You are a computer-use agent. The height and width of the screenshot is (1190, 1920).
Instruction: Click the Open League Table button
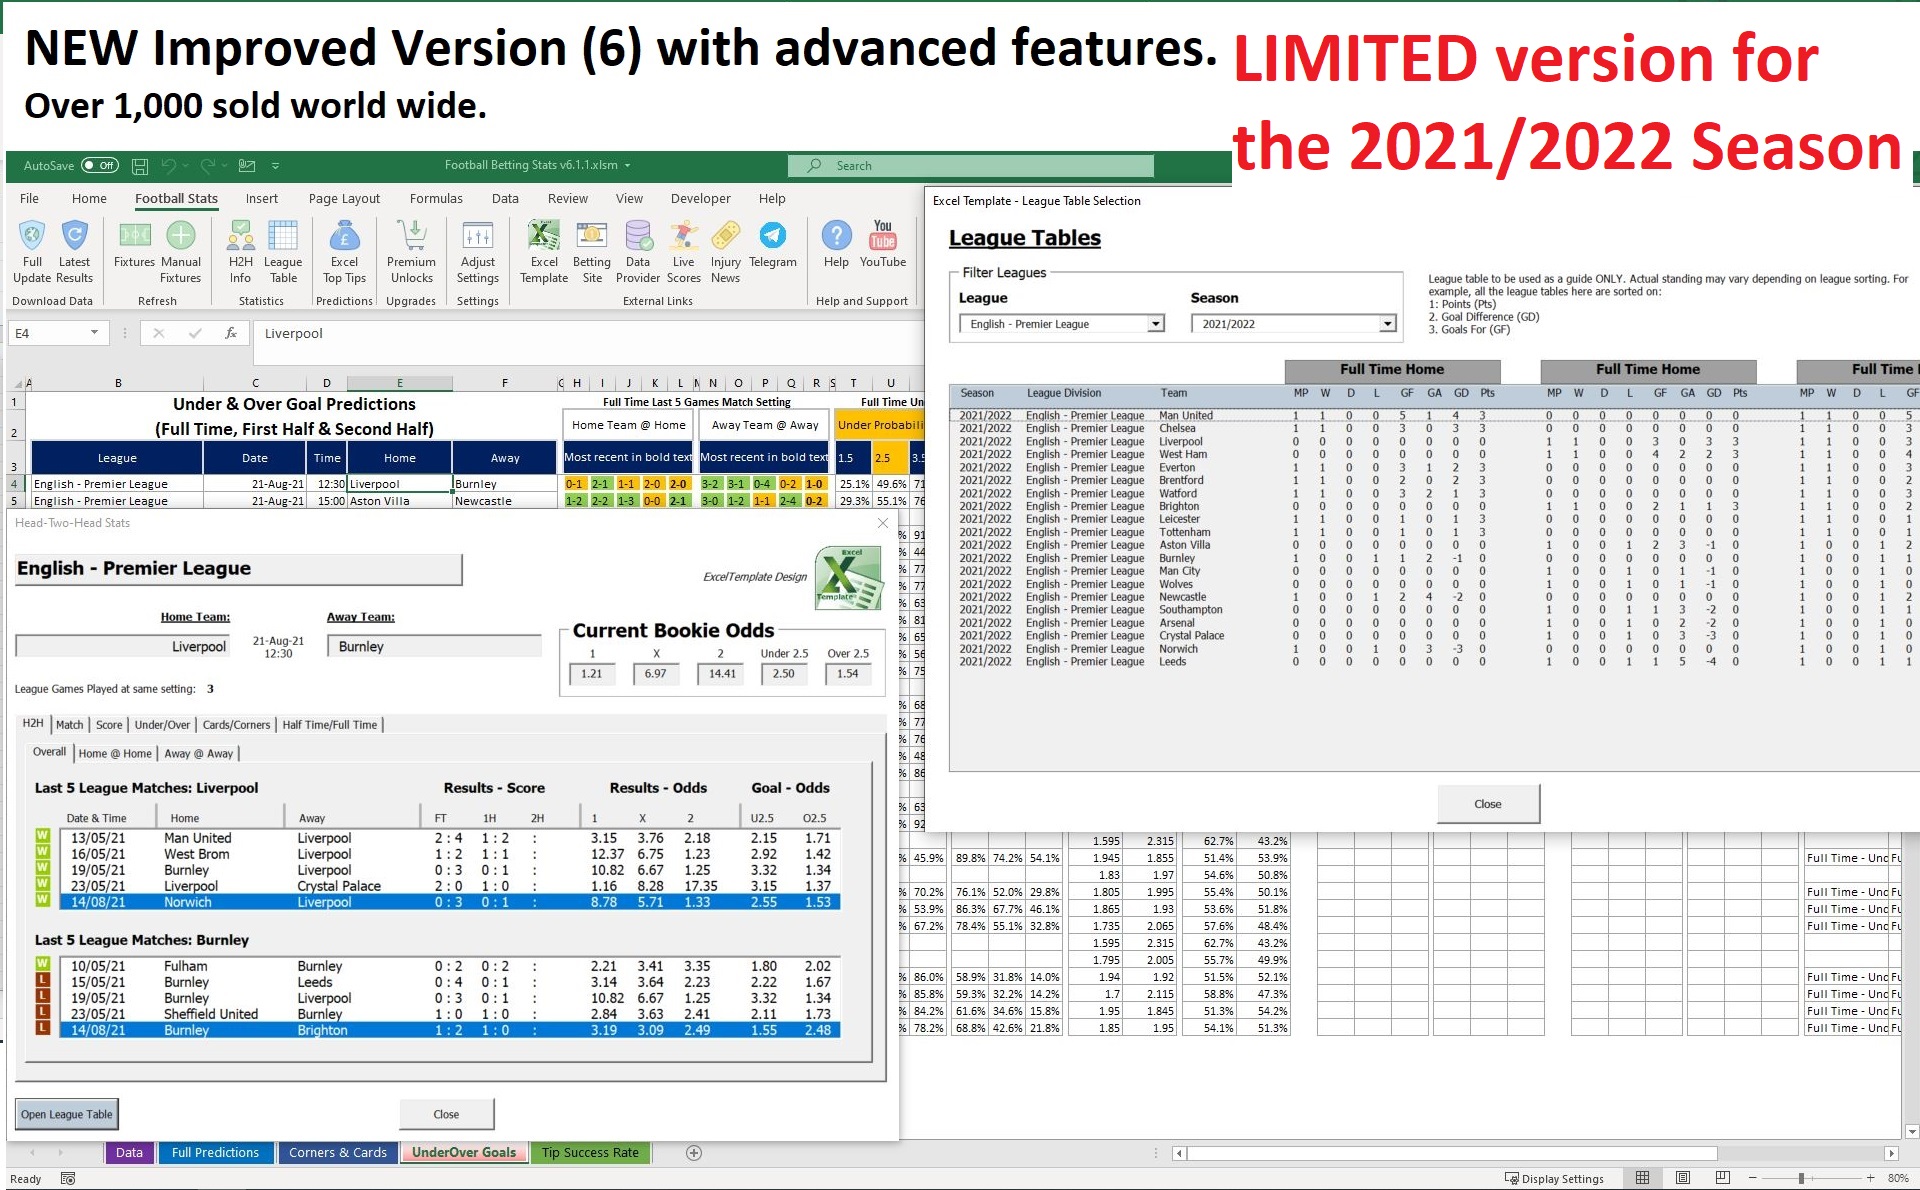pos(67,1114)
